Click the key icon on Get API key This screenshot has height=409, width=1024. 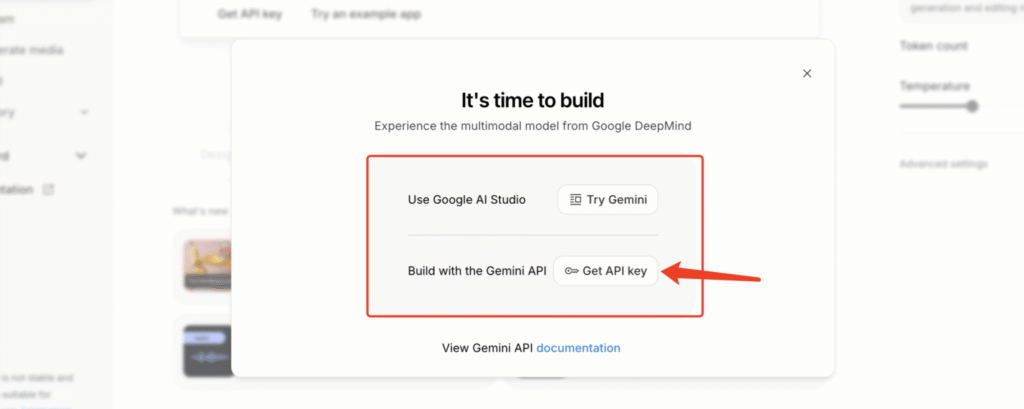tap(571, 271)
